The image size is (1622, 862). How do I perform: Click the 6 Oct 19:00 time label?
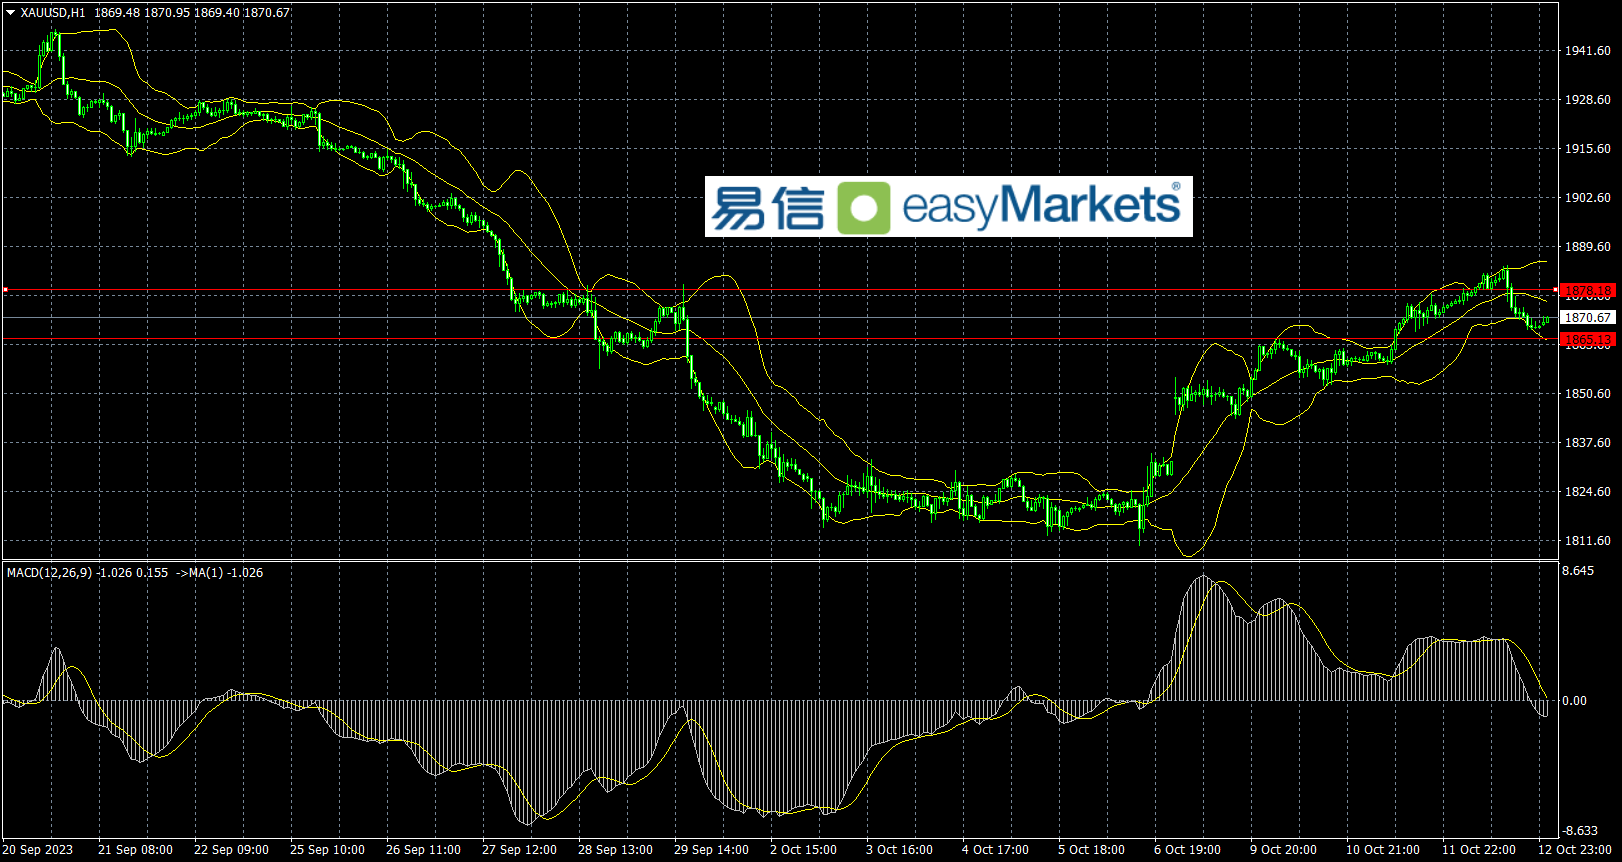click(x=1187, y=850)
